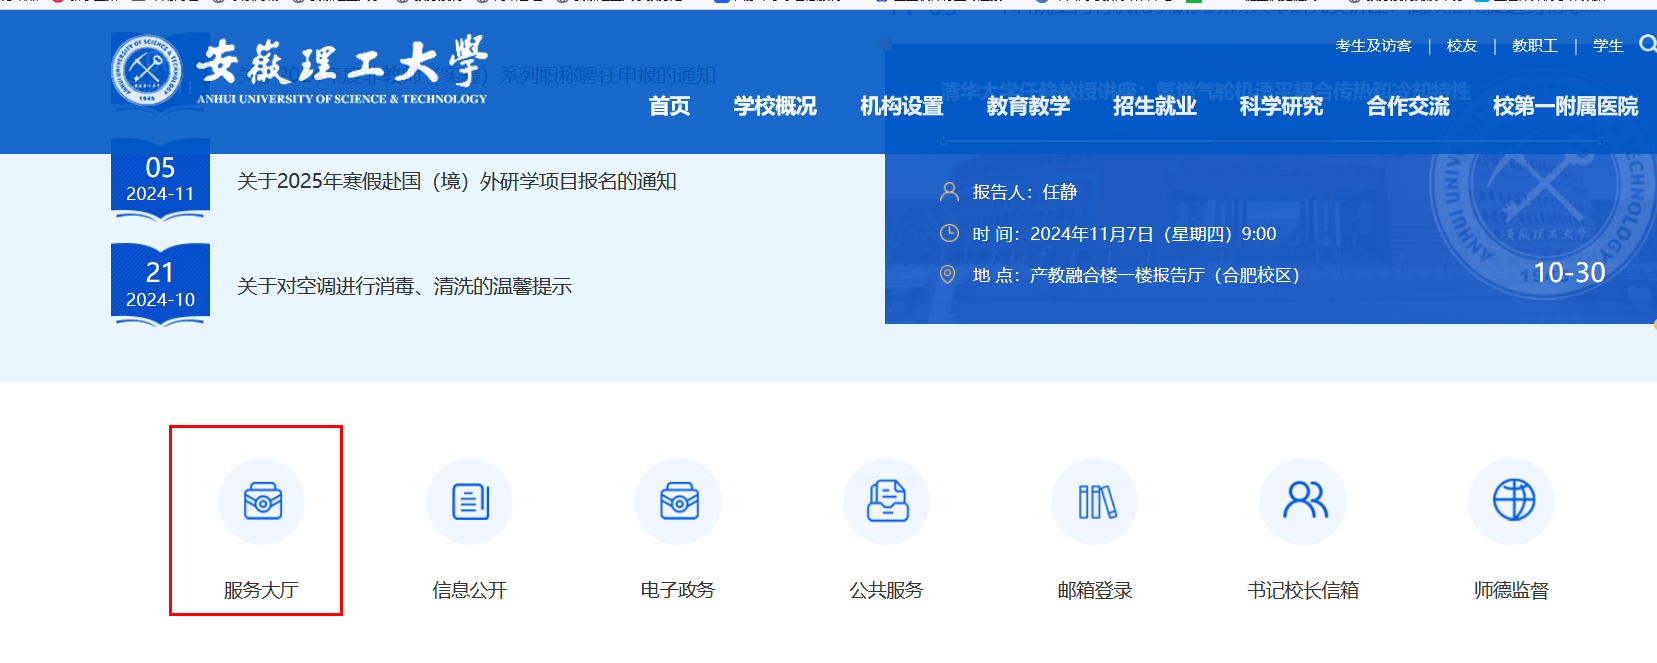
Task: Open the 空调消毒清洗 温馨提示 notice
Action: pyautogui.click(x=404, y=287)
